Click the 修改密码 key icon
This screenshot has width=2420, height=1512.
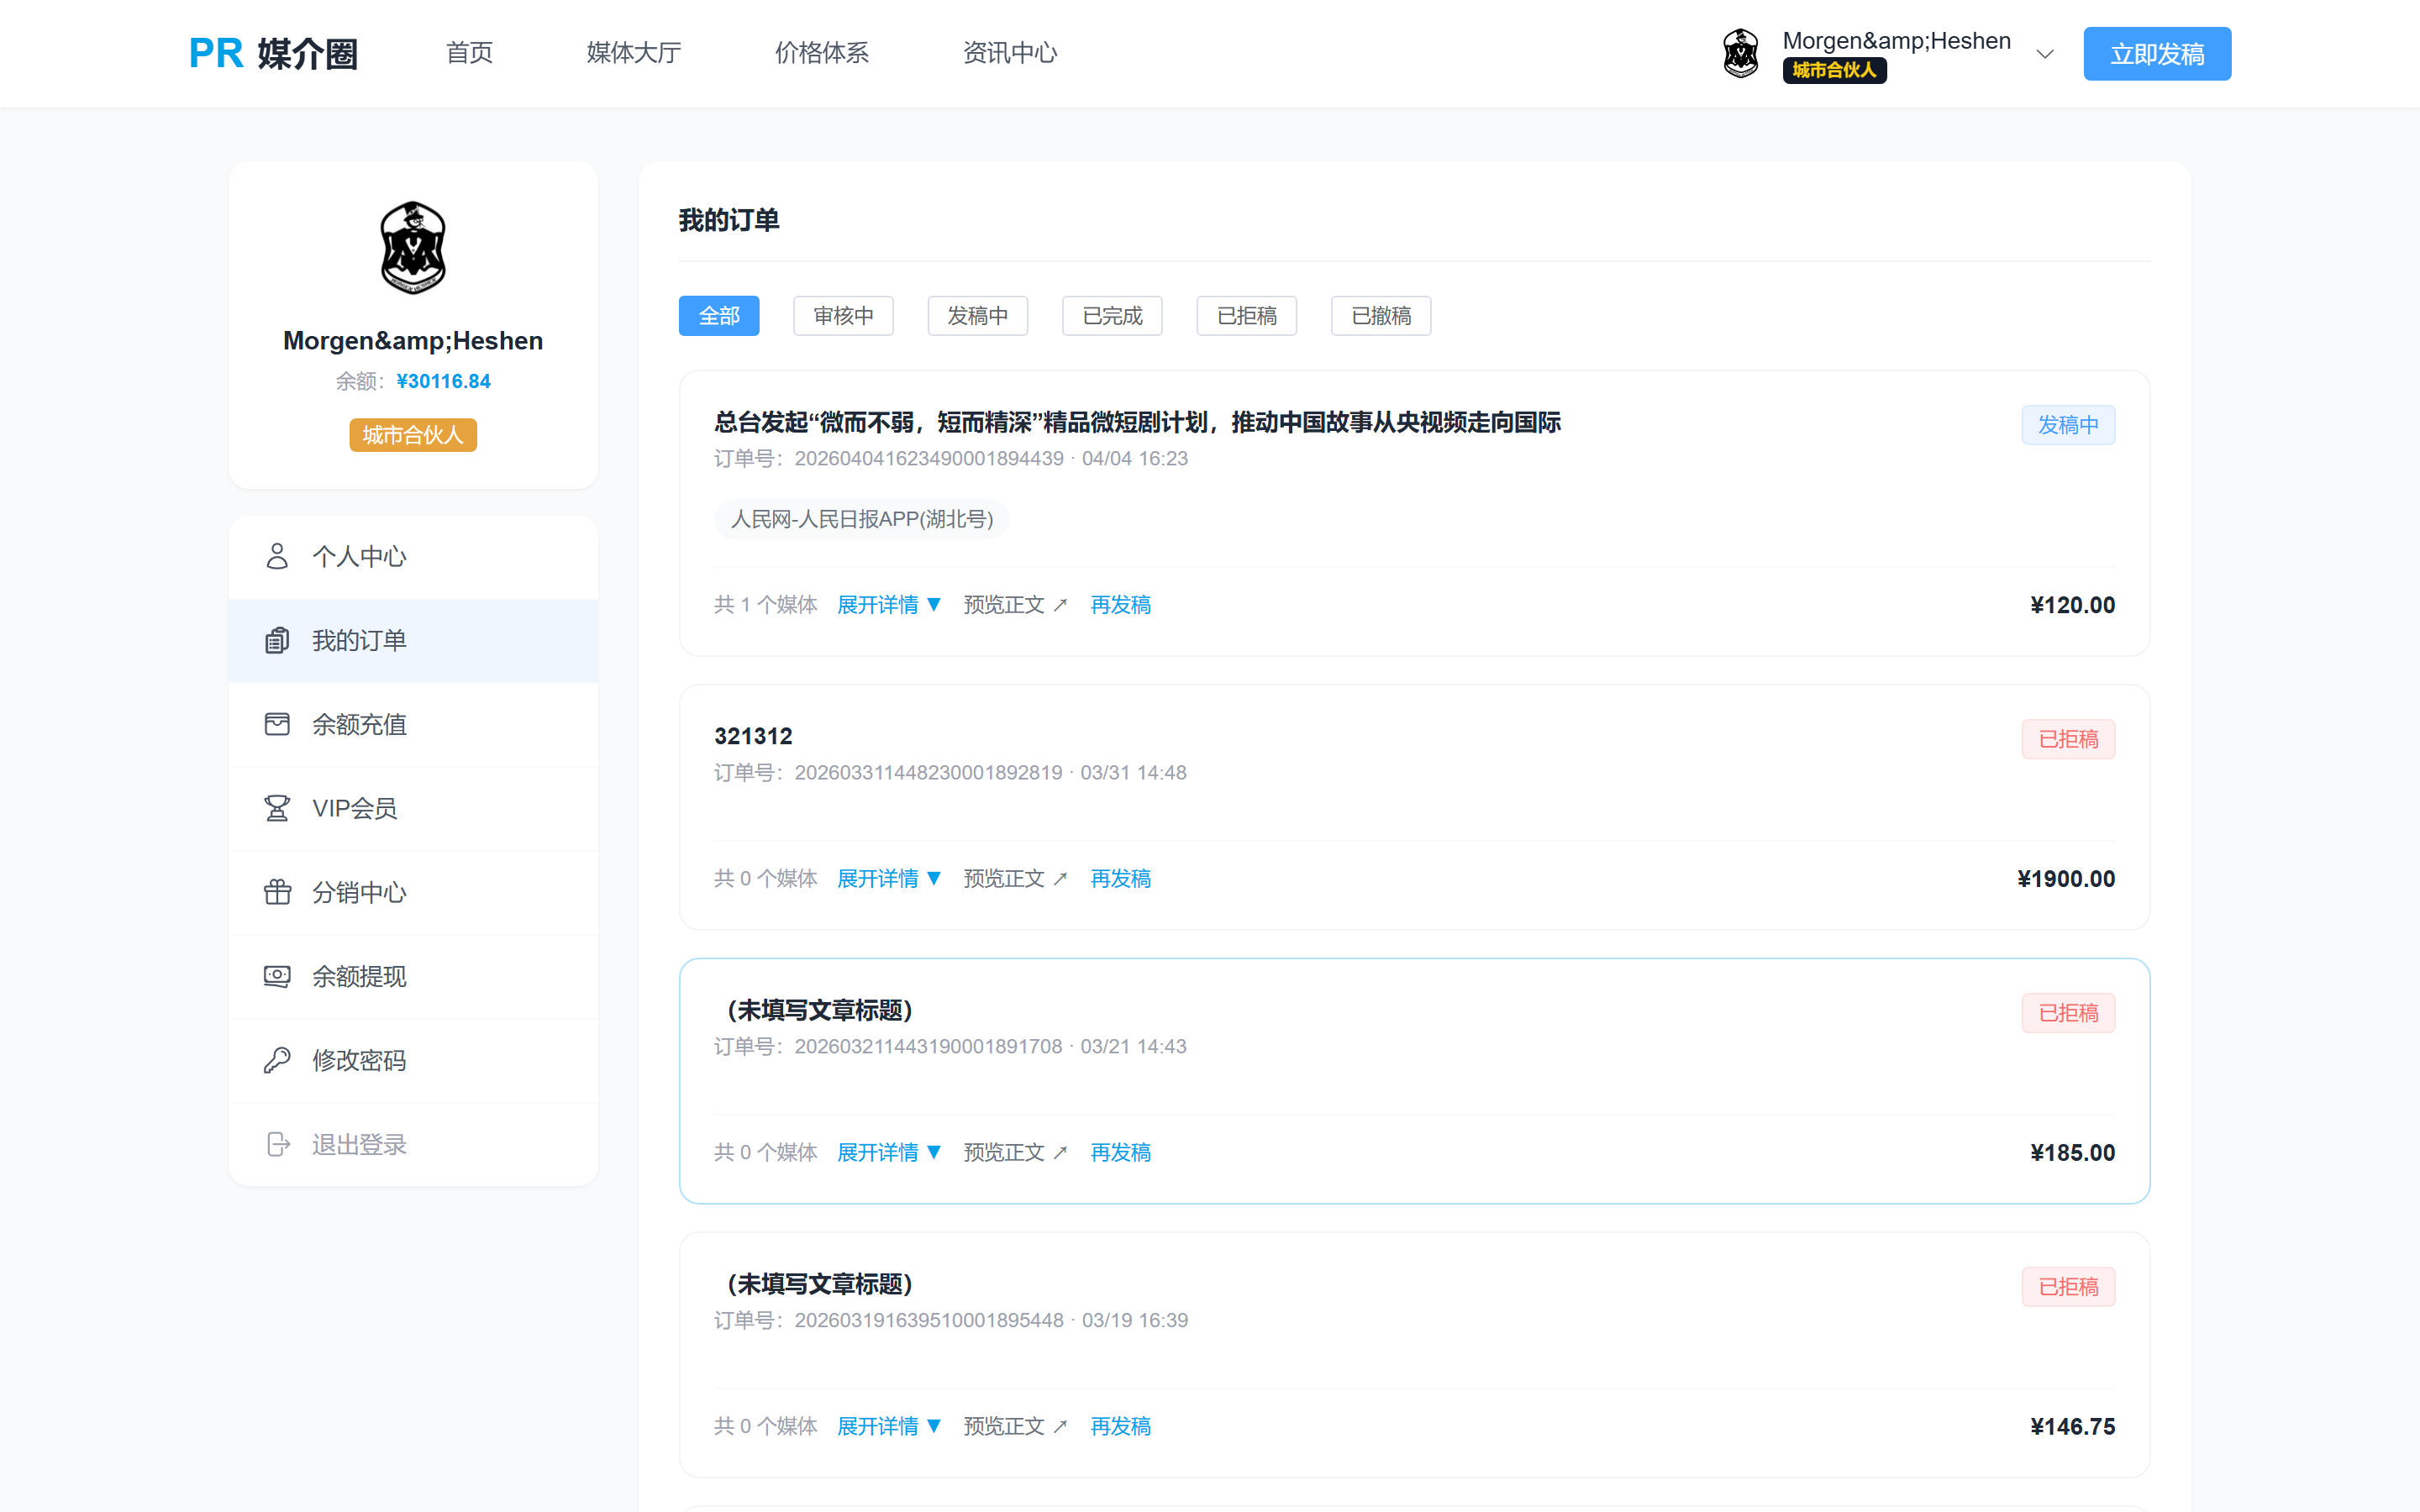point(277,1060)
